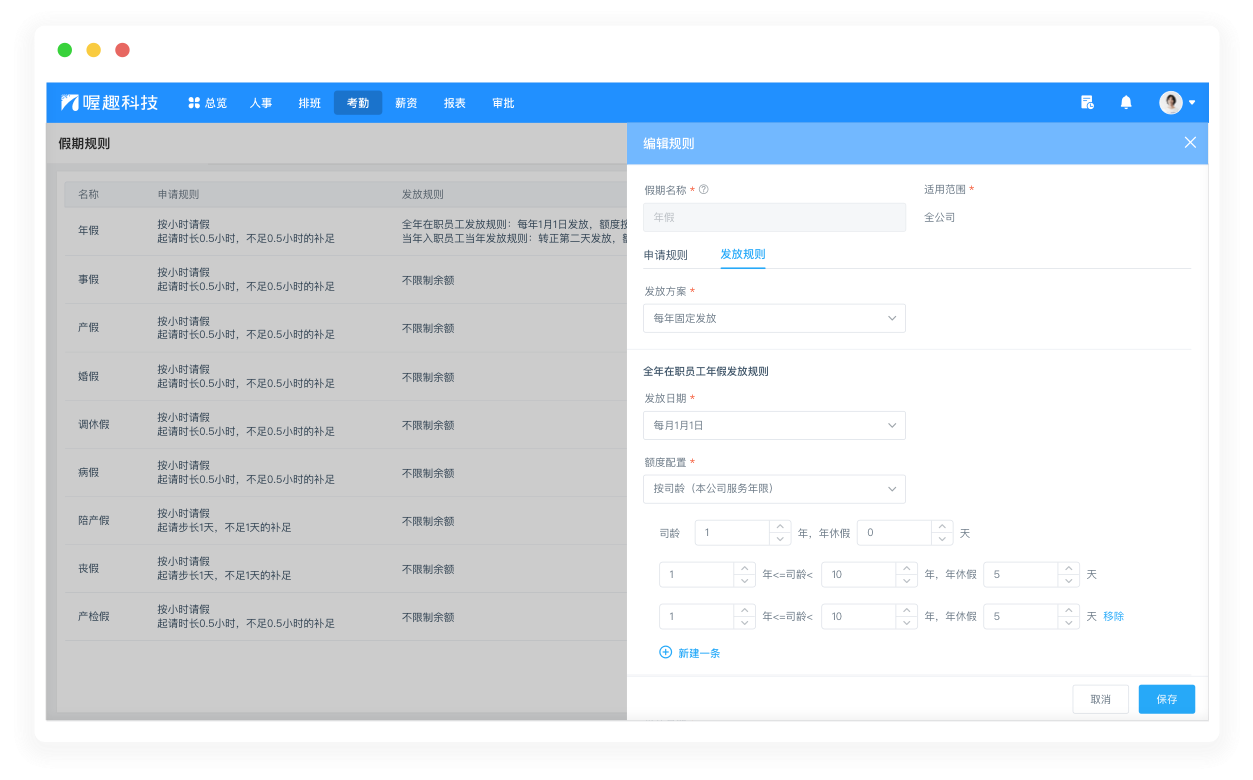
Task: Click the 申请规则 column header in table
Action: tap(178, 194)
